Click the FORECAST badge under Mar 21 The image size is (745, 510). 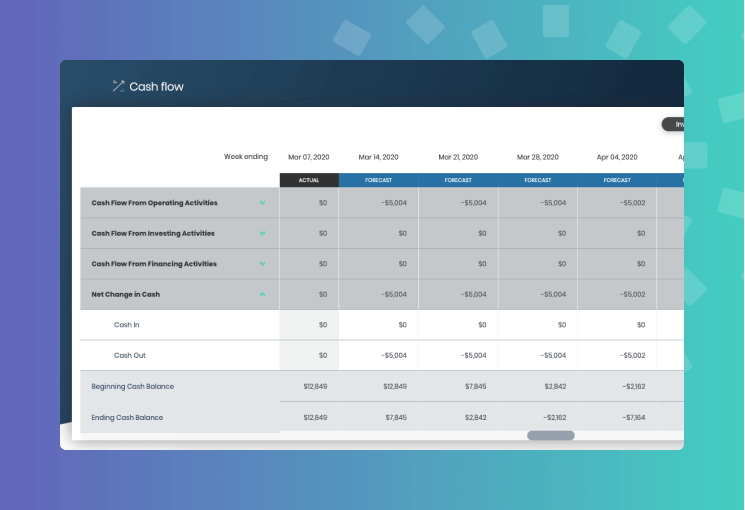tap(458, 180)
